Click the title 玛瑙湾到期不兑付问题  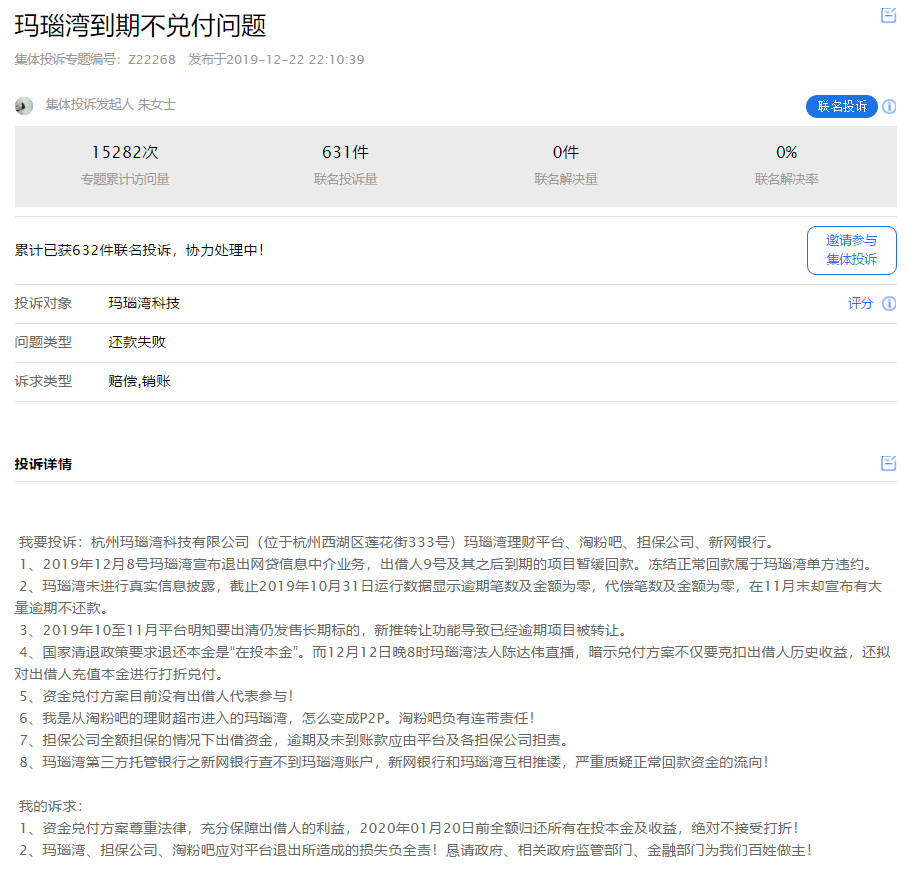tap(140, 26)
